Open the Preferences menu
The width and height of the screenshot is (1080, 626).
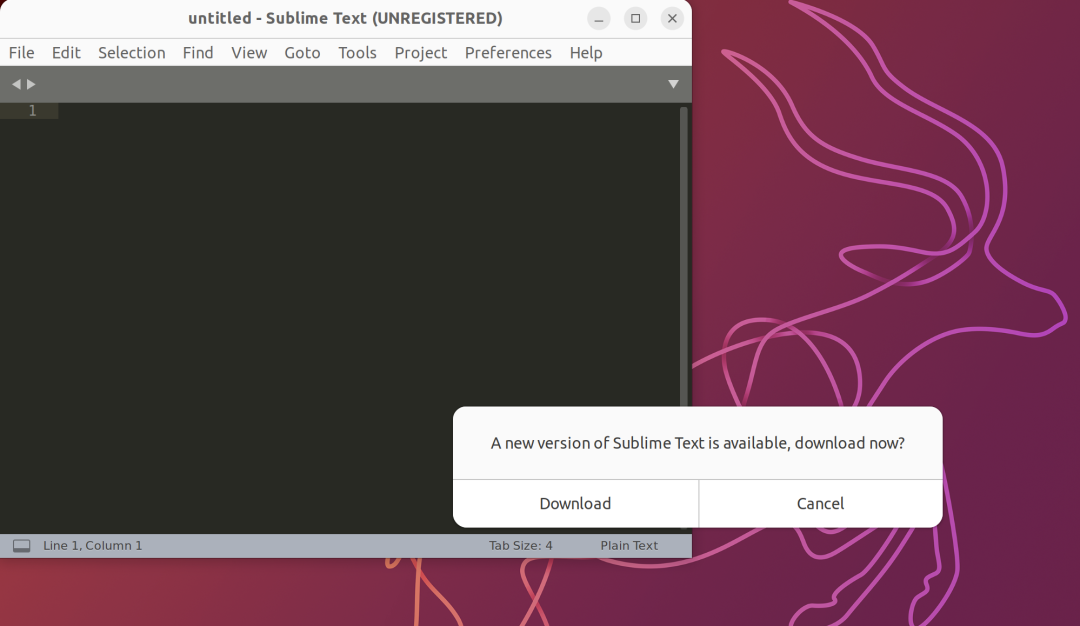(508, 53)
